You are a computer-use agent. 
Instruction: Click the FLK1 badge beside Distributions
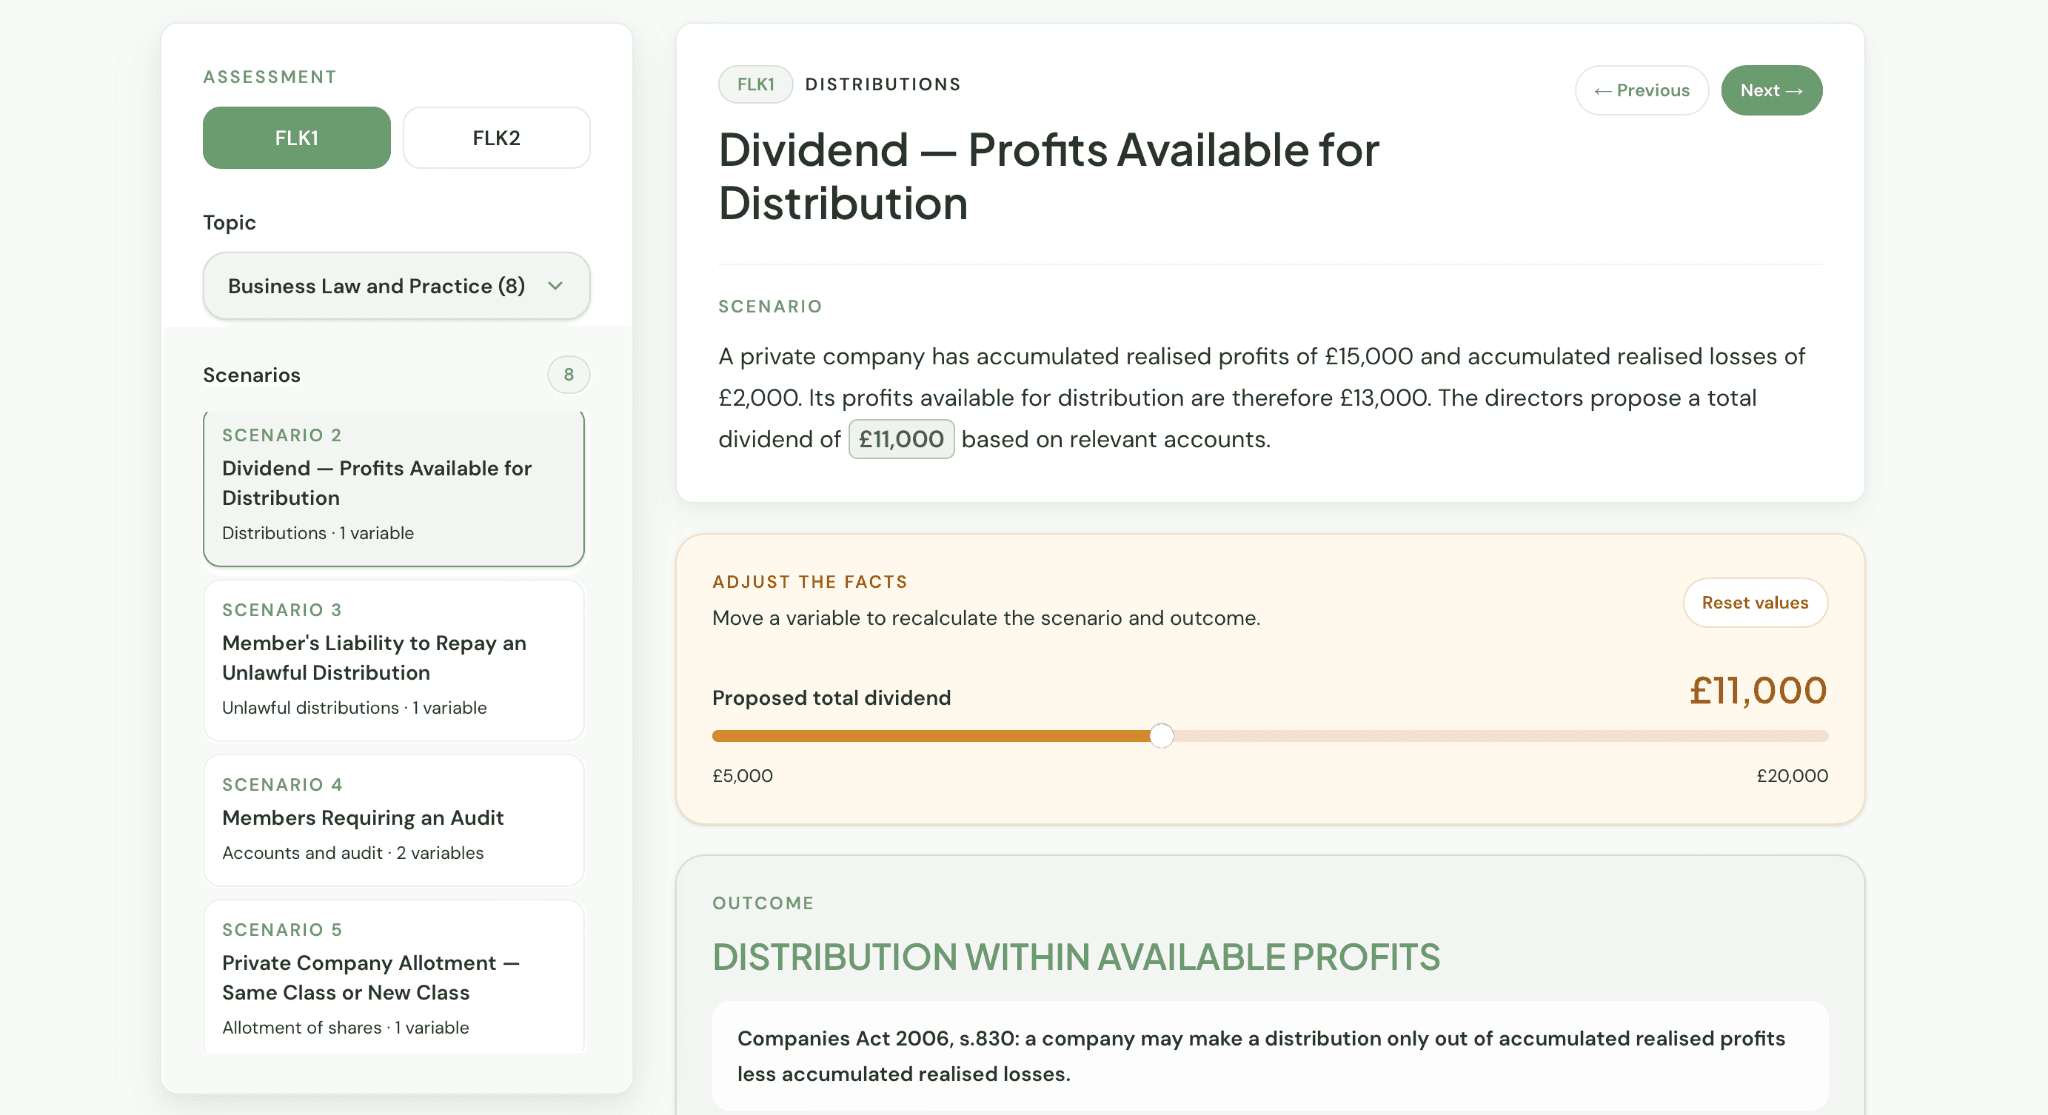(755, 84)
